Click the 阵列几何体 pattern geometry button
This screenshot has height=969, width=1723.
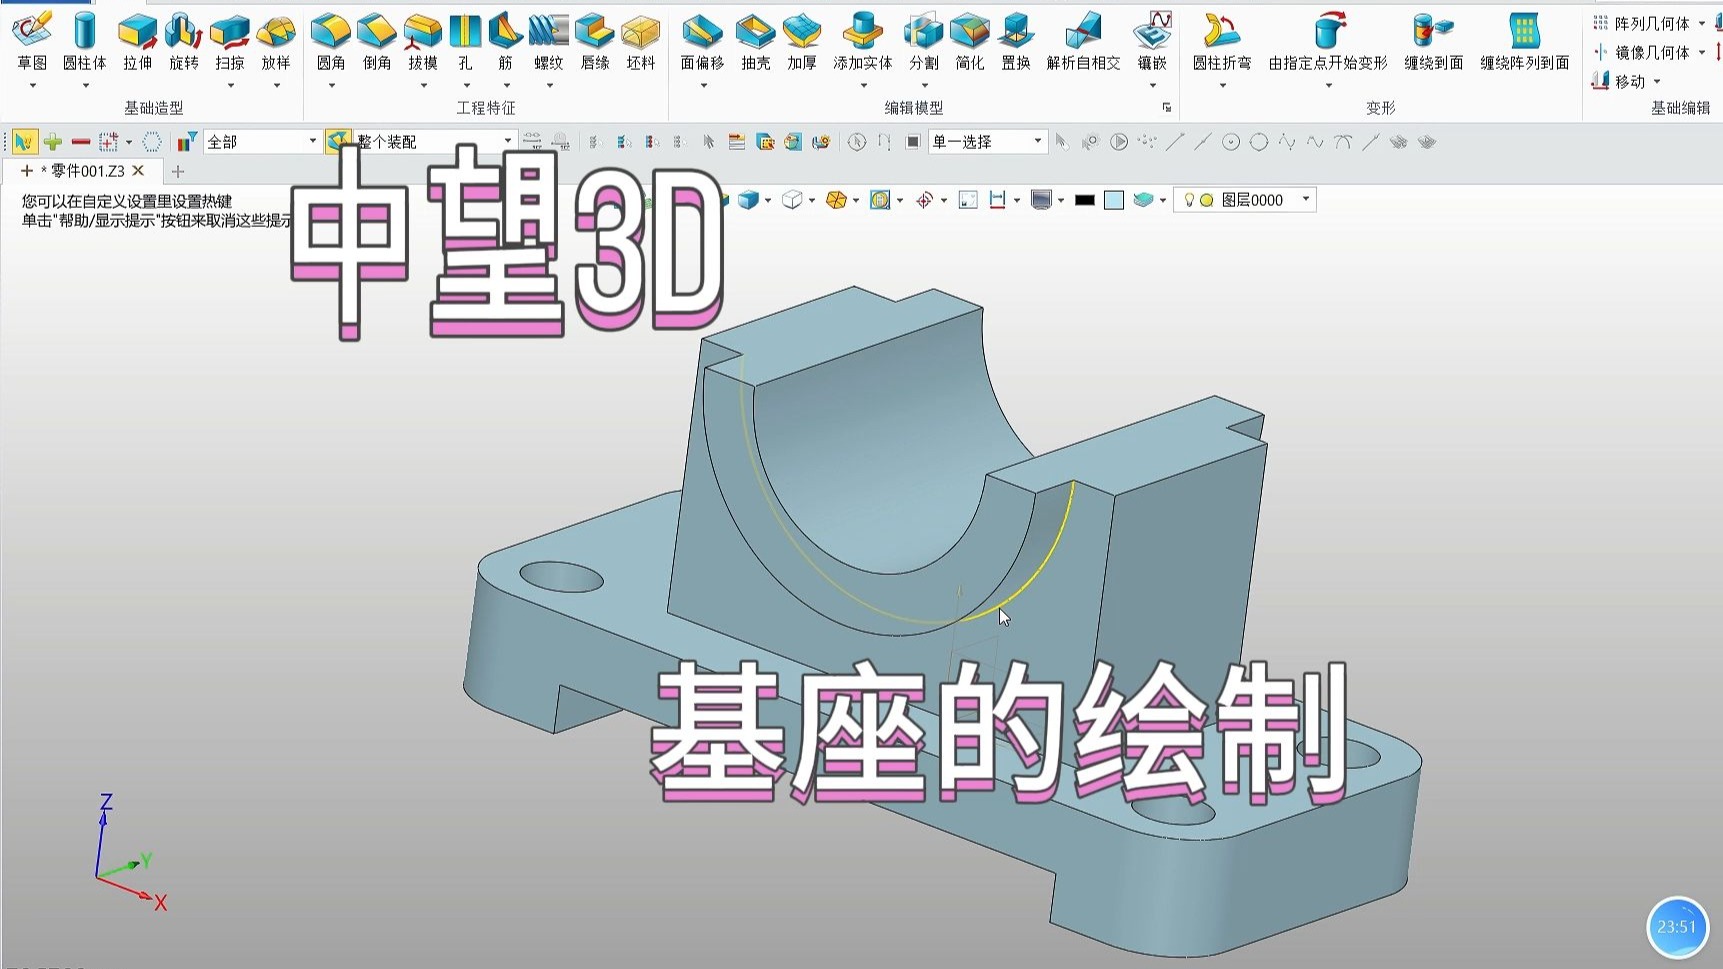click(1641, 23)
